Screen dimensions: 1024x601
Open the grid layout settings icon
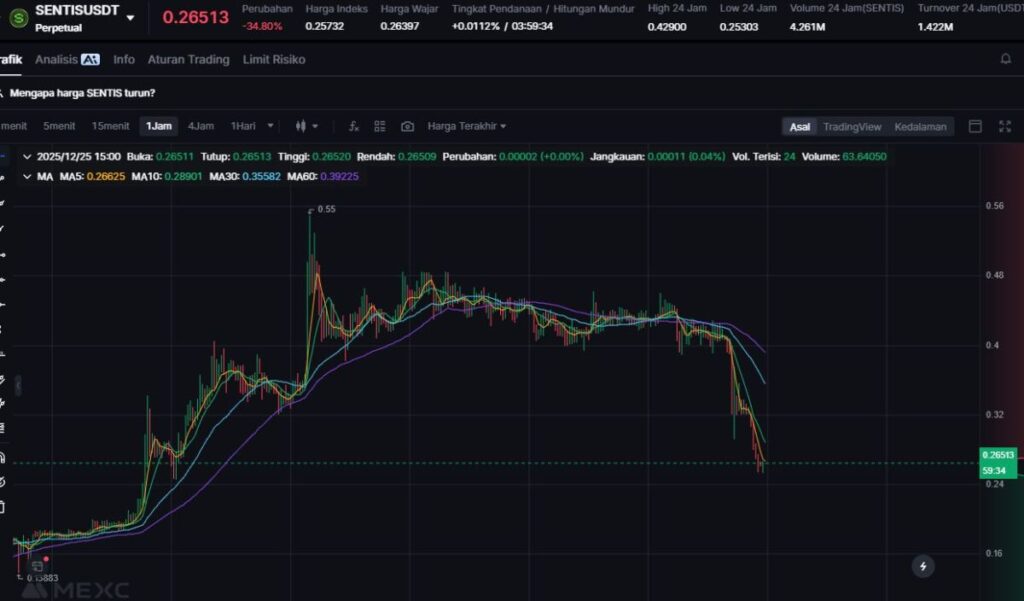click(x=380, y=127)
